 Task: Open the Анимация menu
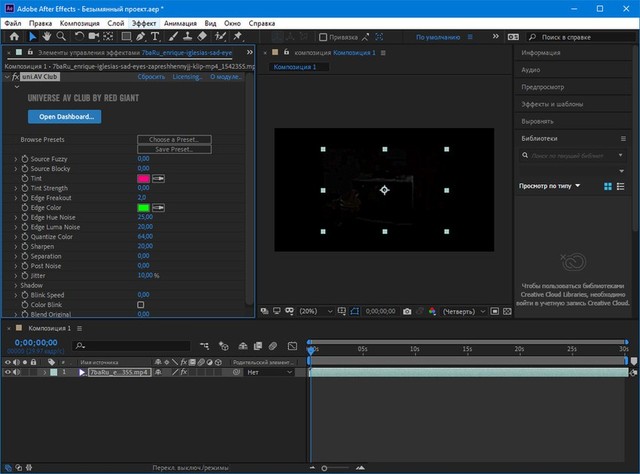point(180,21)
